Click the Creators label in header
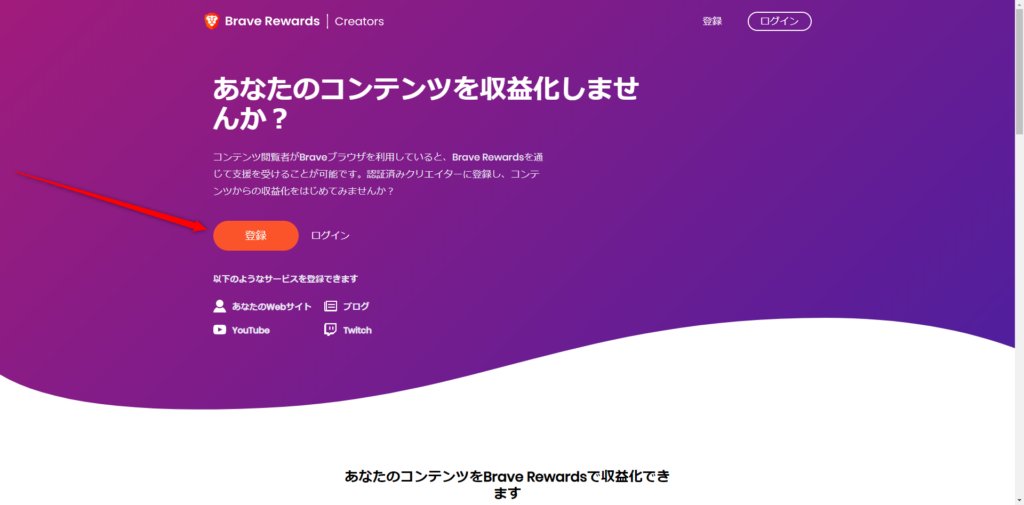Viewport: 1024px width, 505px height. pos(359,21)
